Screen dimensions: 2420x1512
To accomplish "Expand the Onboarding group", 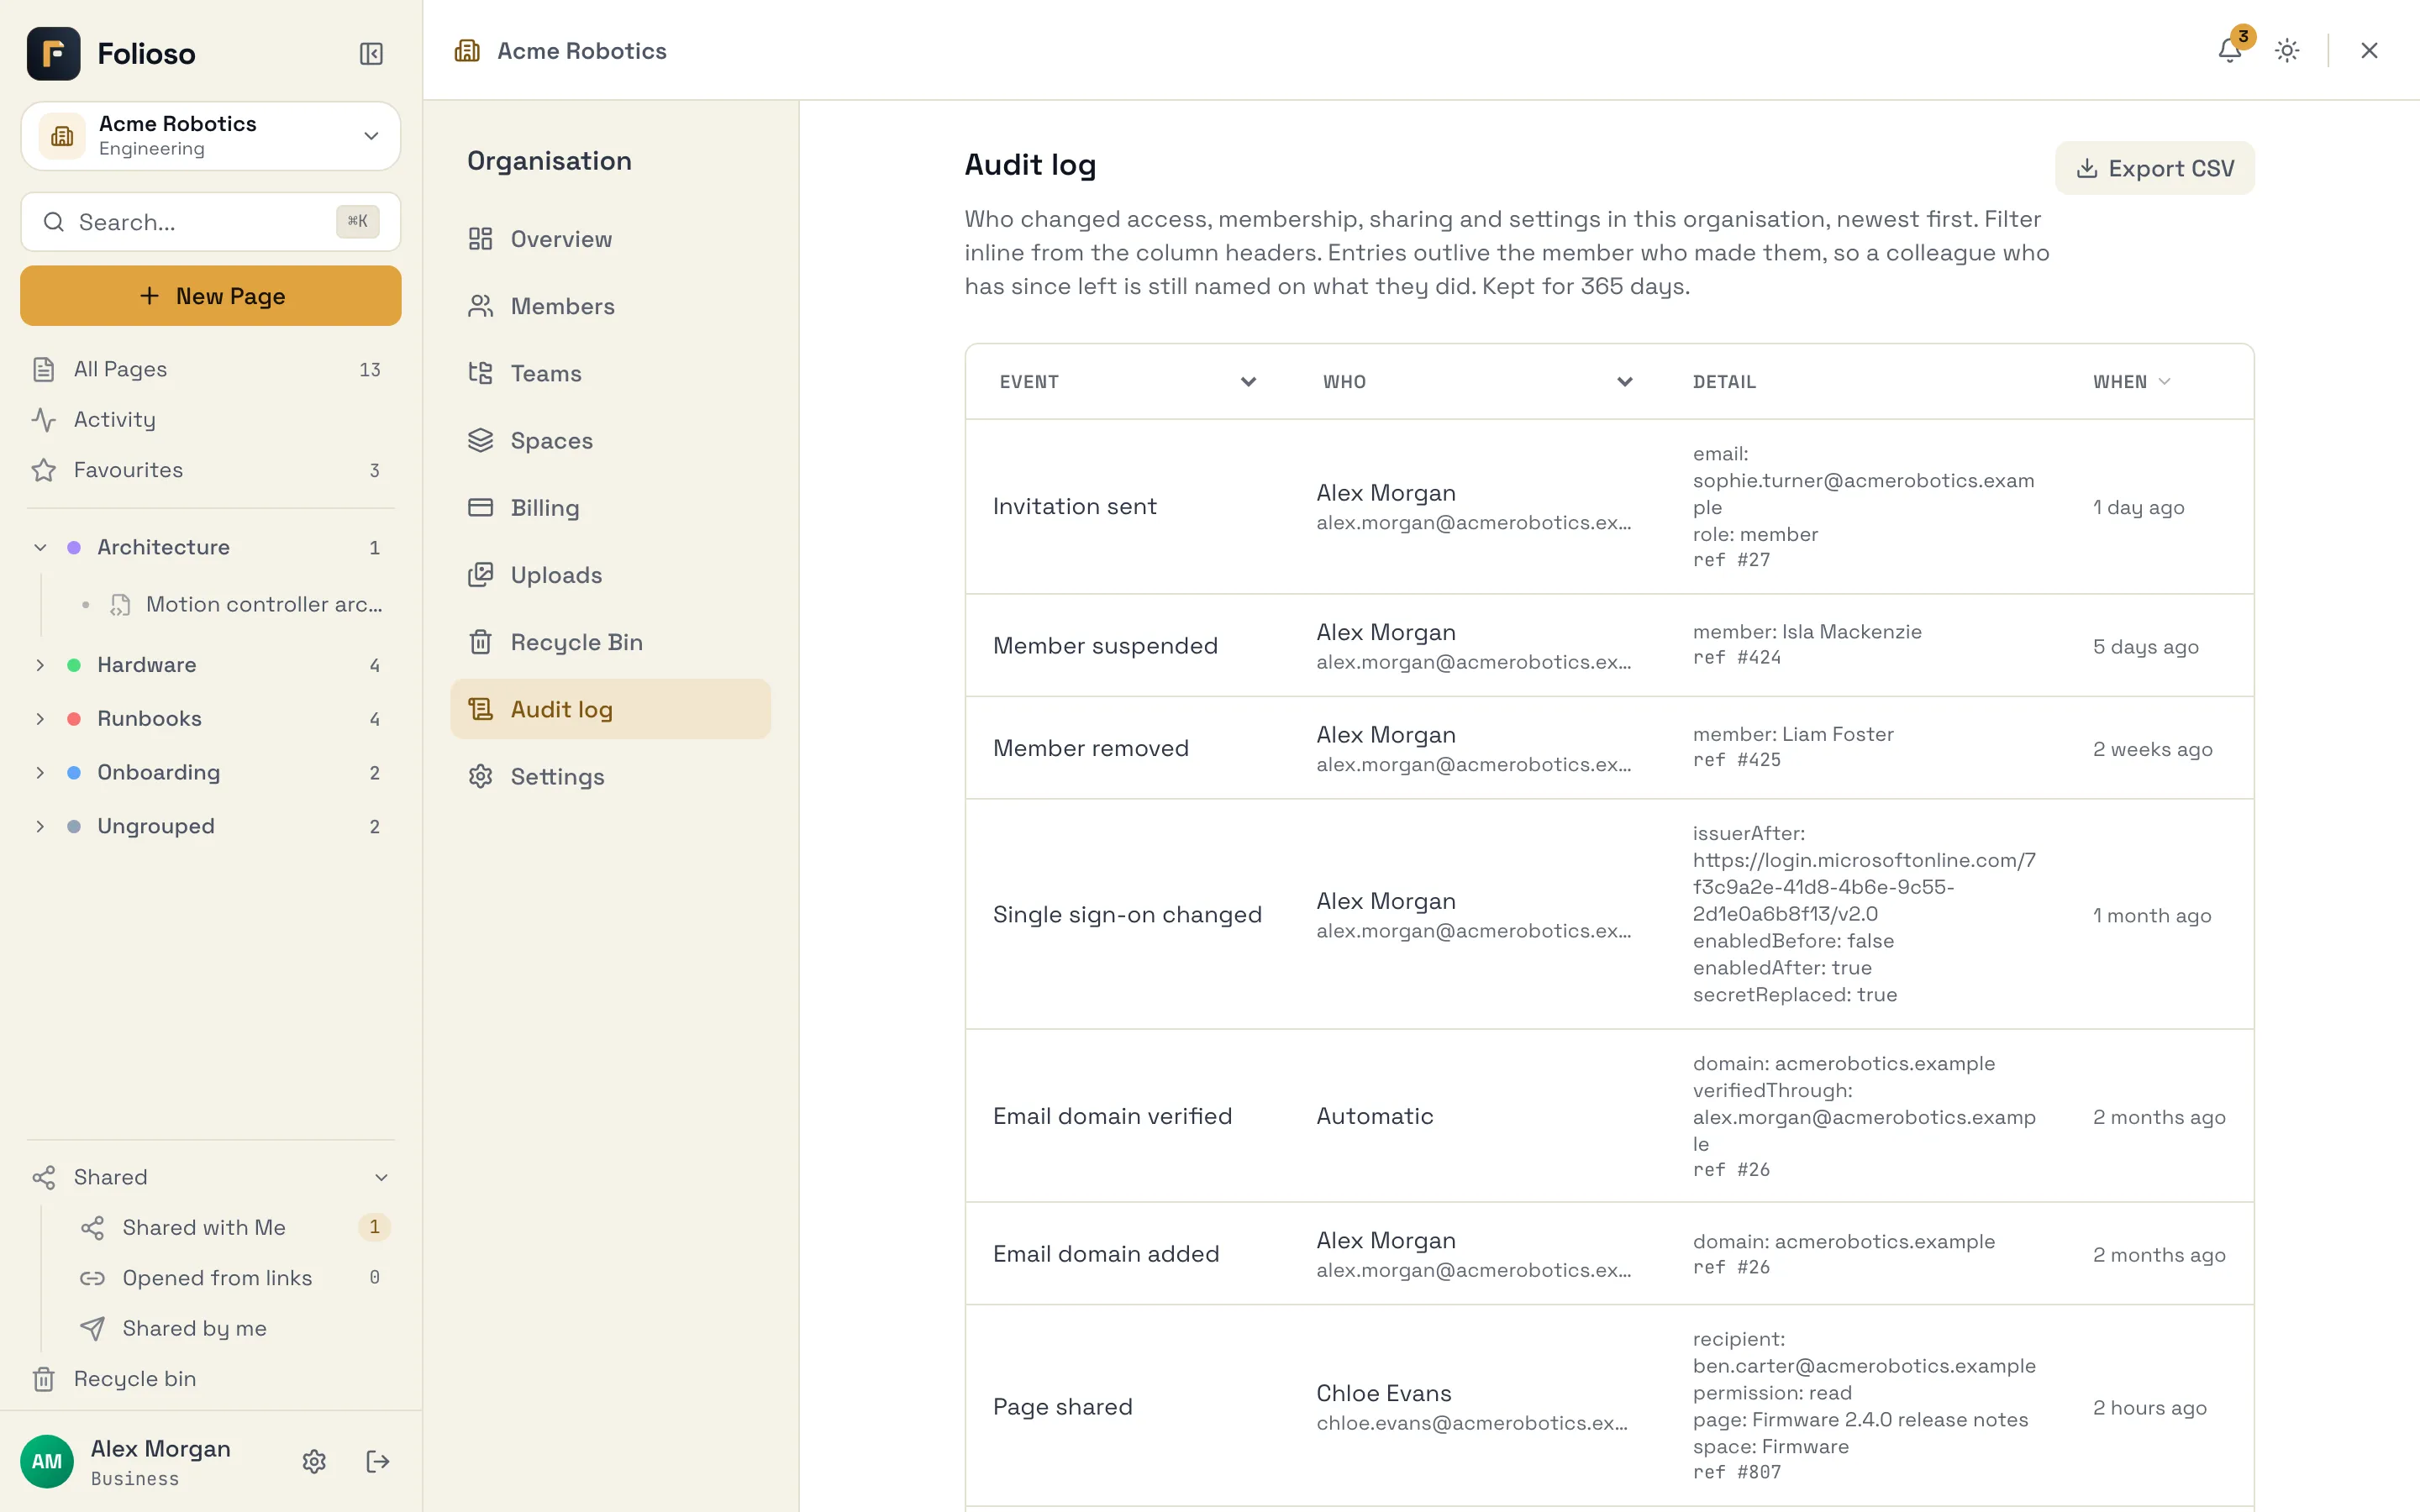I will pyautogui.click(x=40, y=772).
